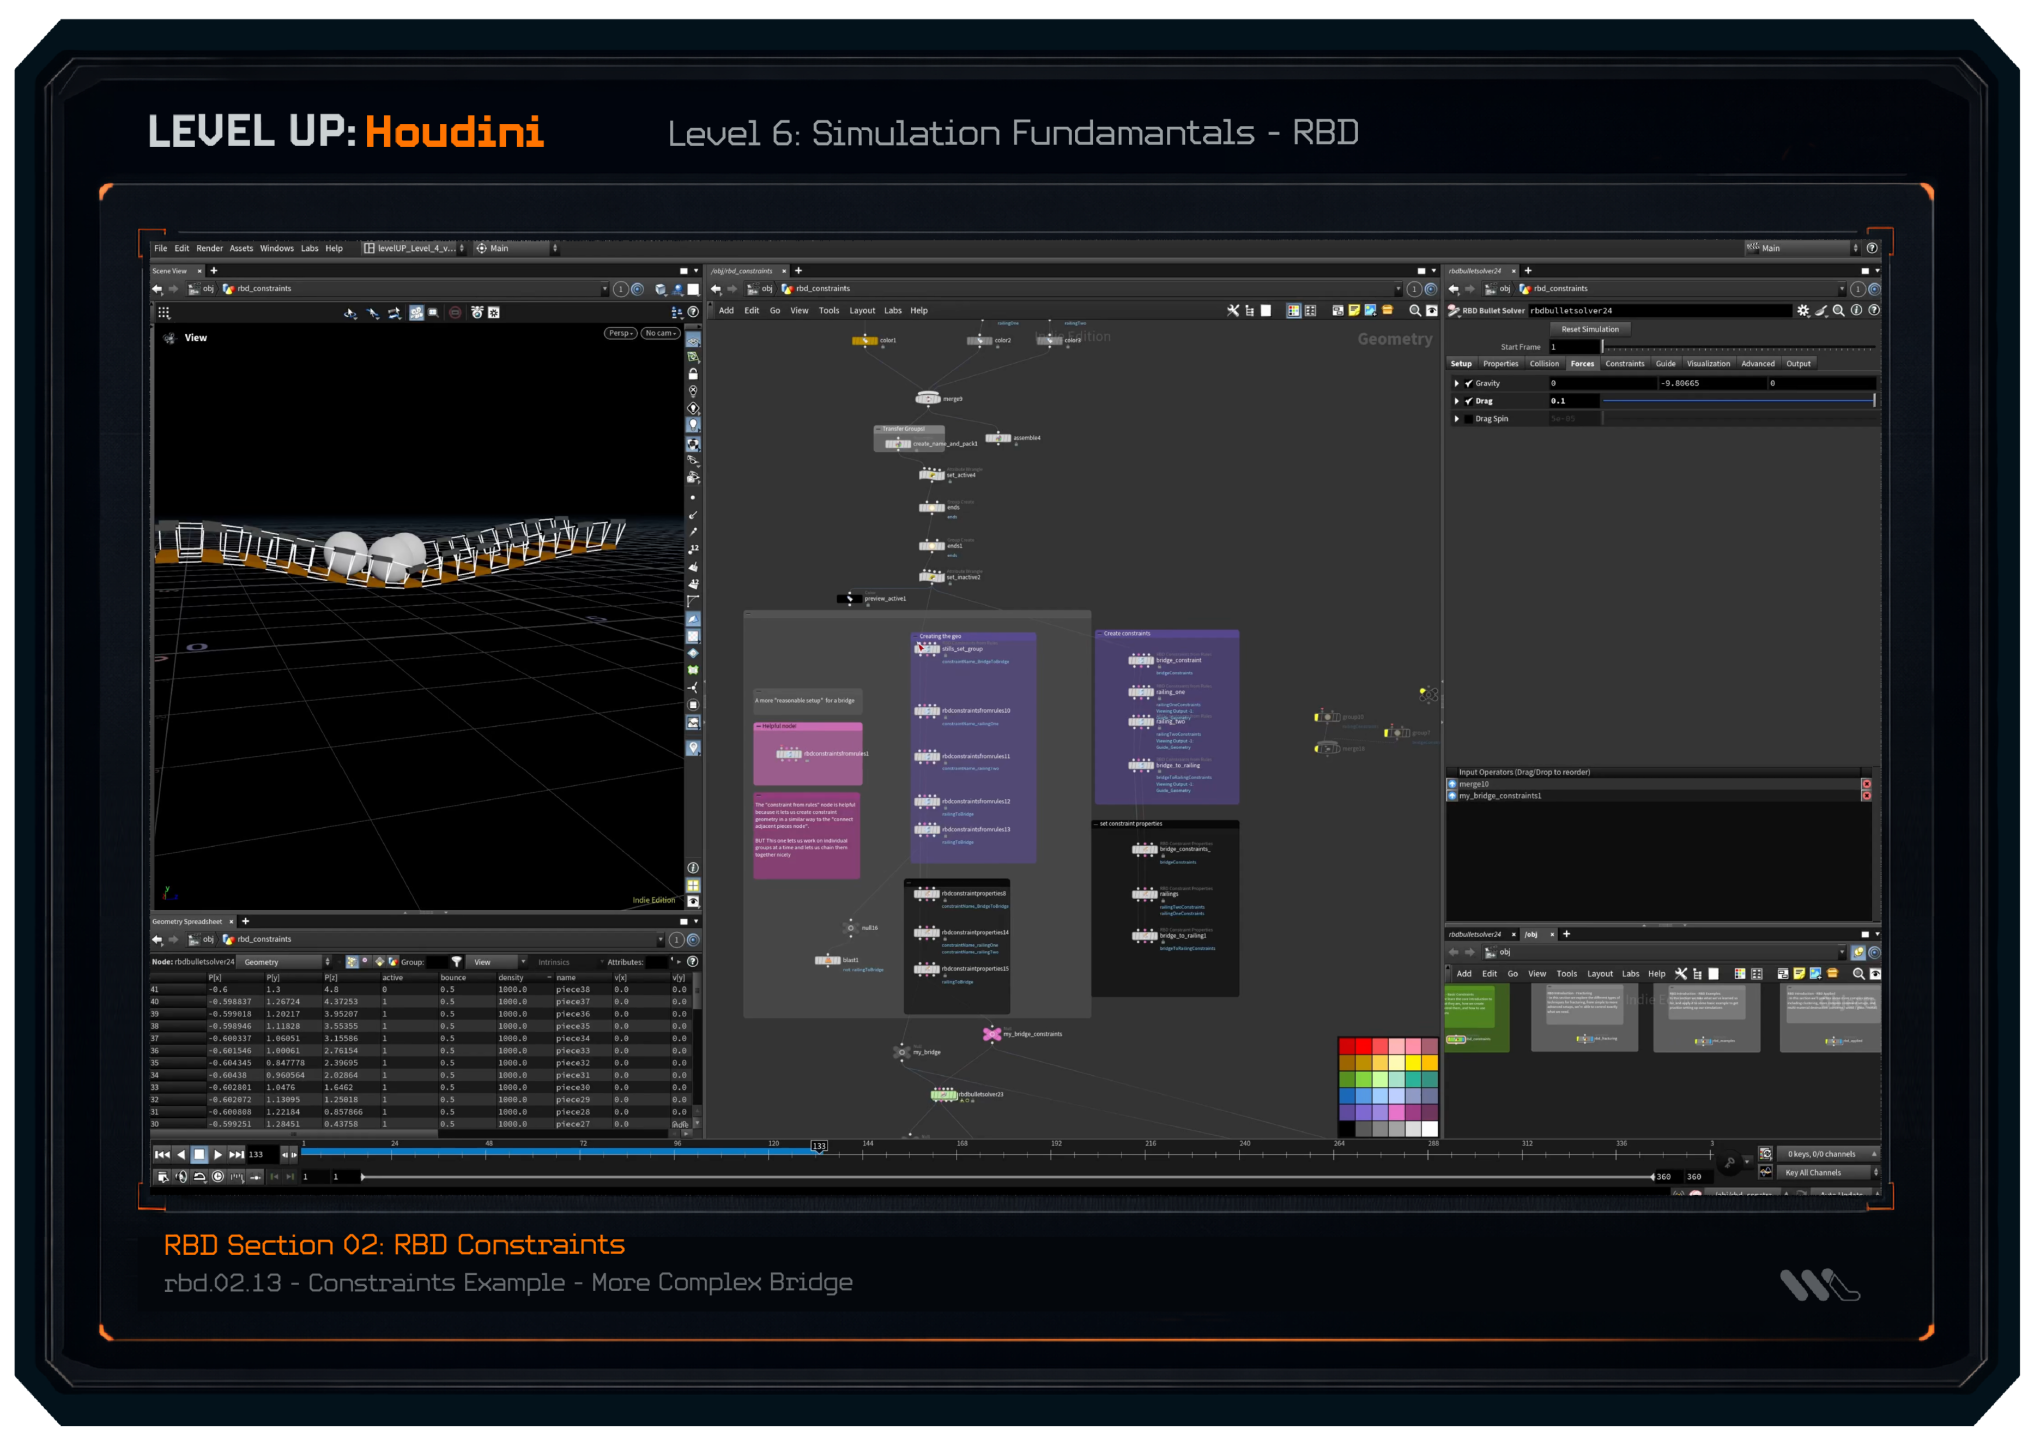Uncheck the Gravity checkbox
The width and height of the screenshot is (2028, 1440).
(1469, 384)
